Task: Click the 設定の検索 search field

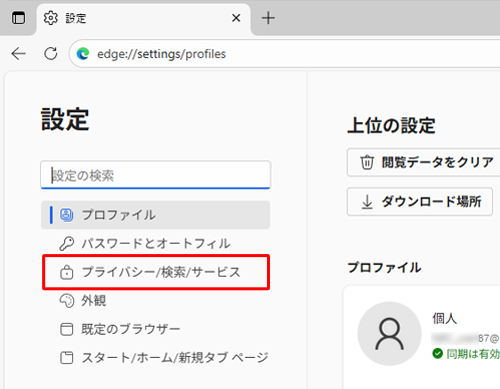Action: pyautogui.click(x=155, y=175)
